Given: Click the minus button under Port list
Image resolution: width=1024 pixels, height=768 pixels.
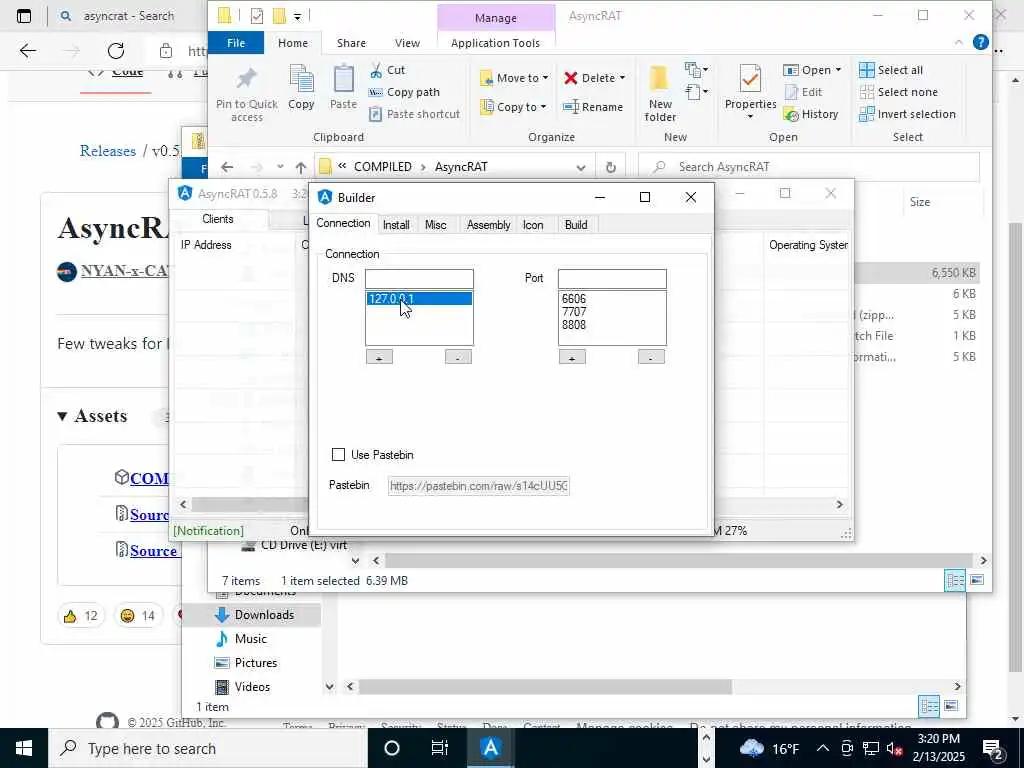Looking at the screenshot, I should tap(651, 357).
